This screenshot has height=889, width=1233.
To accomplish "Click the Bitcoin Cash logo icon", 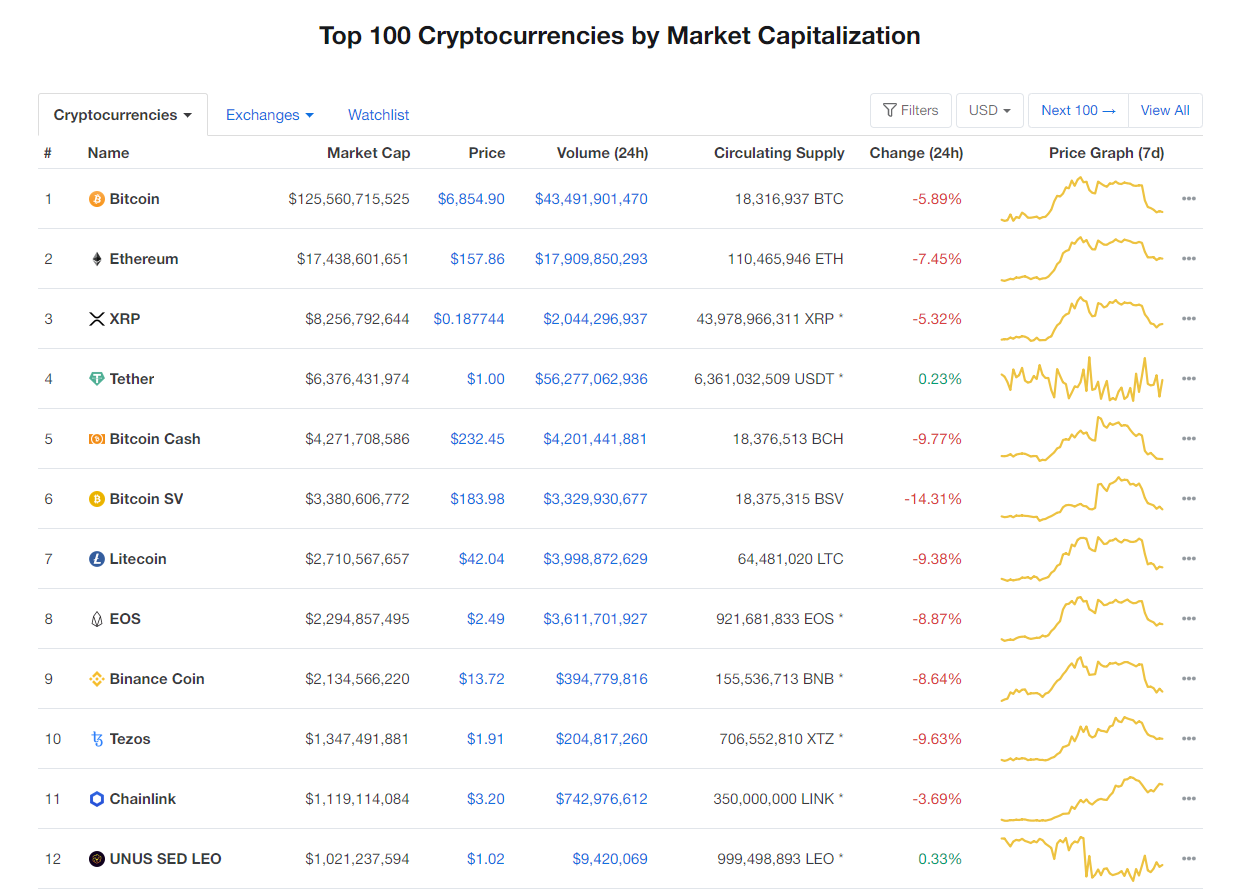I will coord(97,439).
